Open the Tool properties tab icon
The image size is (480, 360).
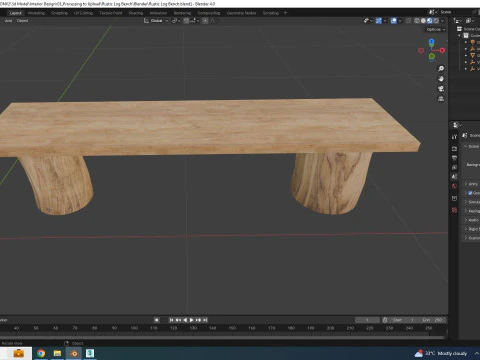[x=454, y=137]
